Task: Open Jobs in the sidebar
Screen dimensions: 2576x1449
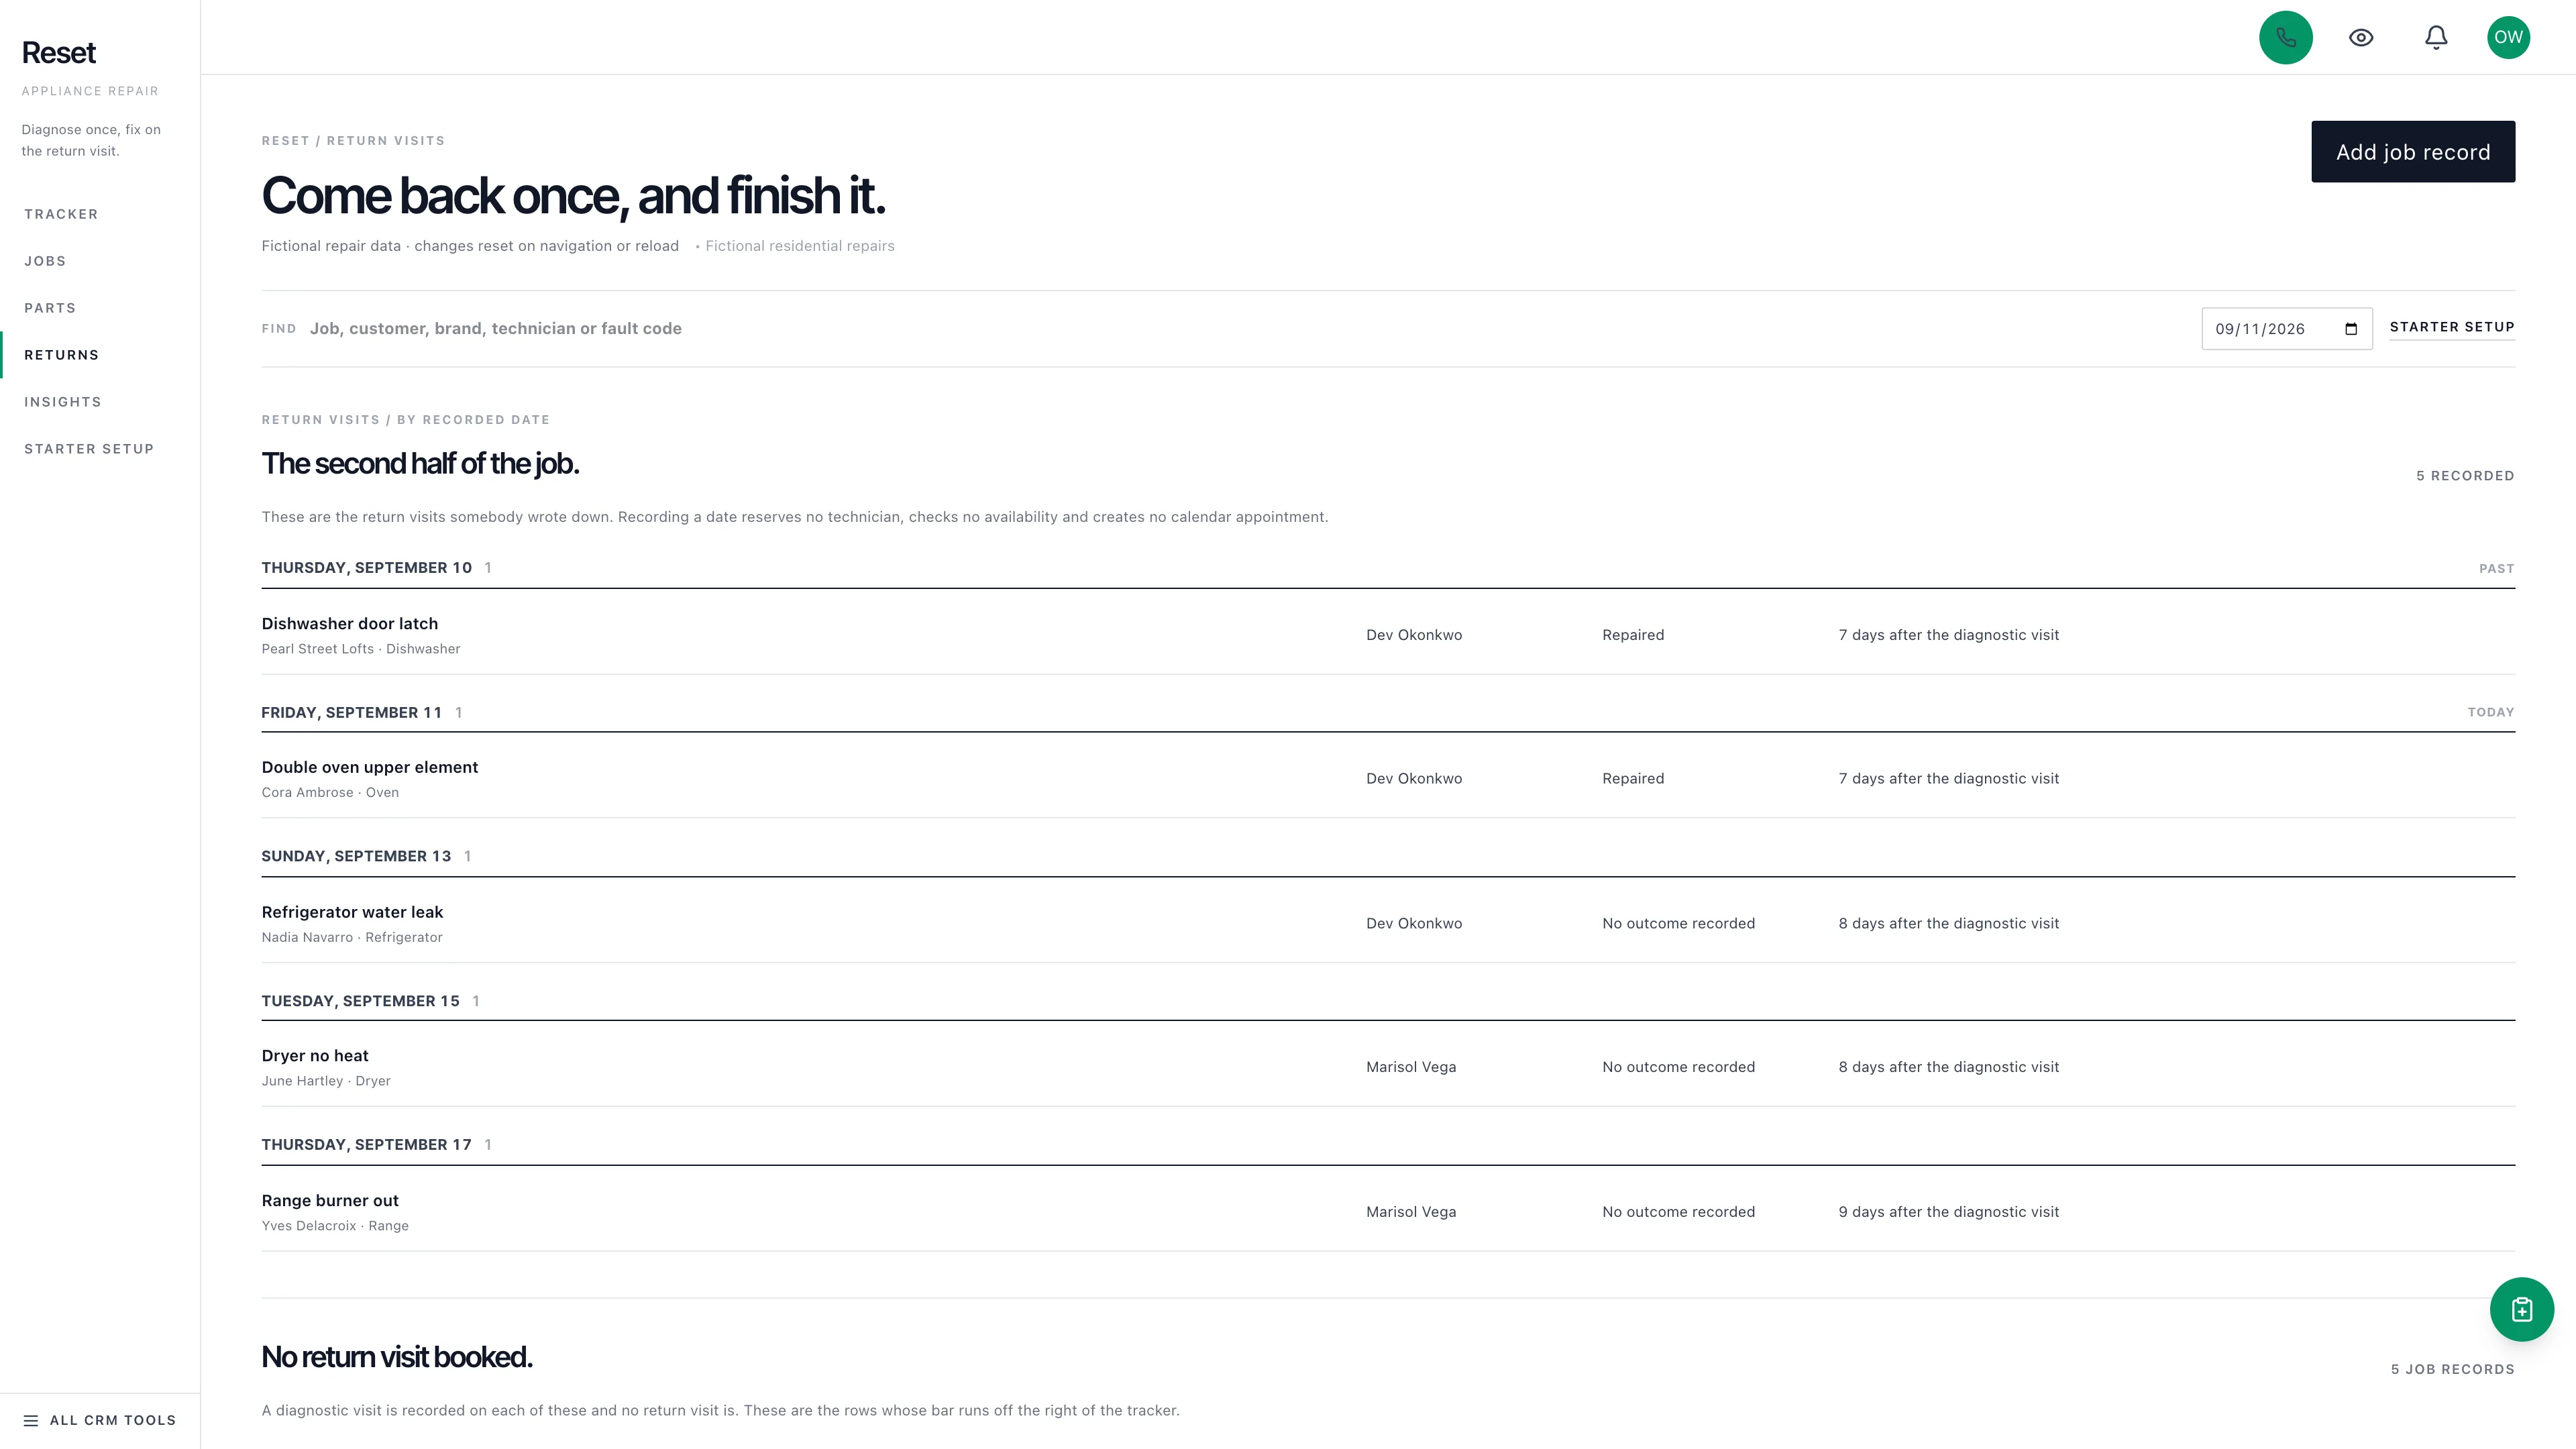Action: click(45, 261)
